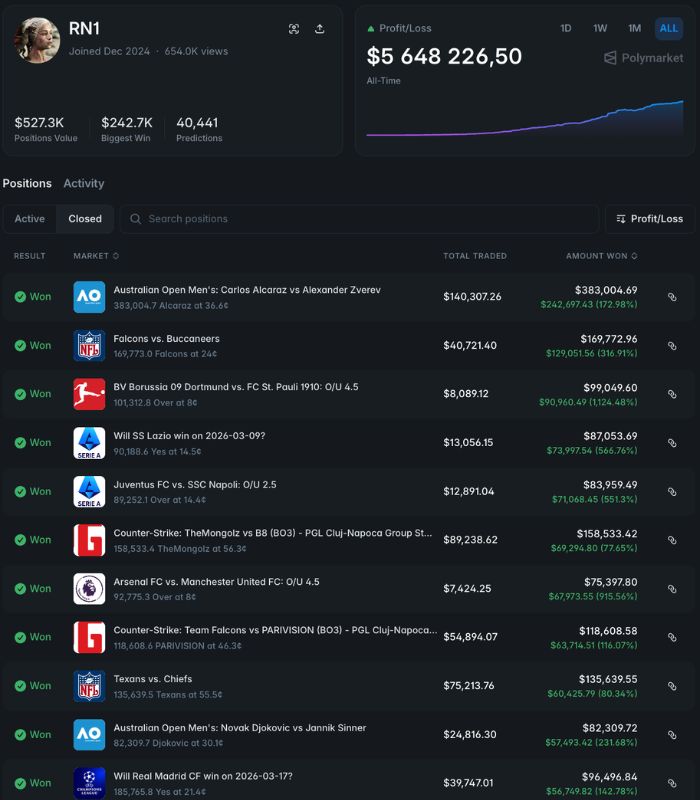Screen dimensions: 700x800
Task: Open link icon for Djokovic vs Sinner row
Action: (x=672, y=735)
